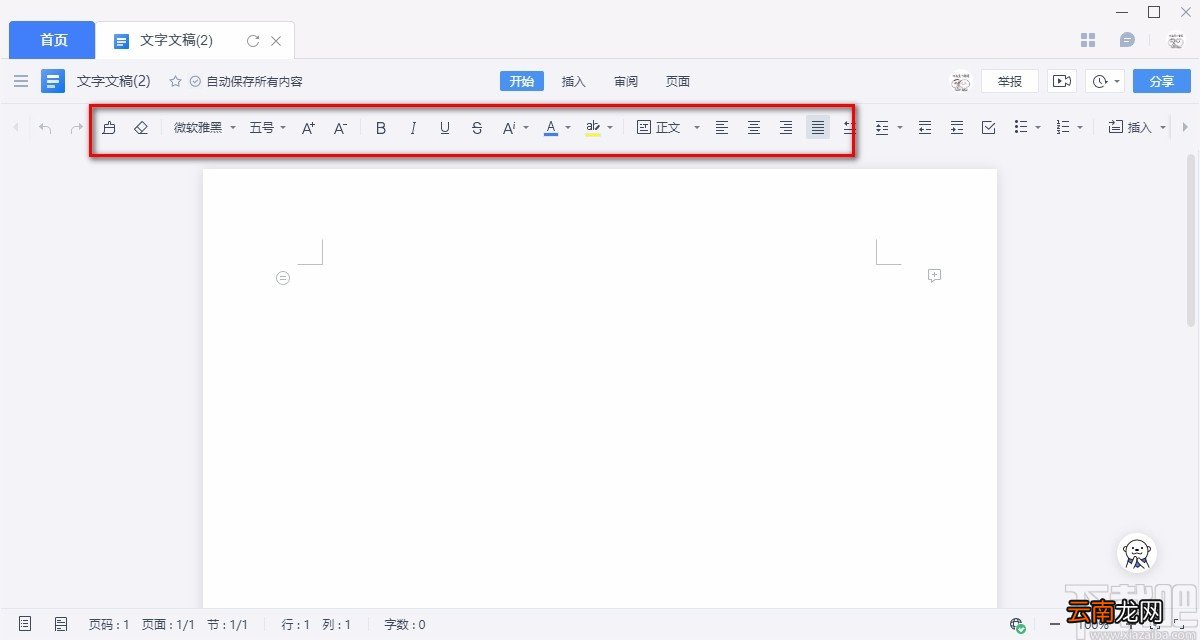This screenshot has height=640, width=1200.
Task: Open the 开始 ribbon tab
Action: [522, 81]
